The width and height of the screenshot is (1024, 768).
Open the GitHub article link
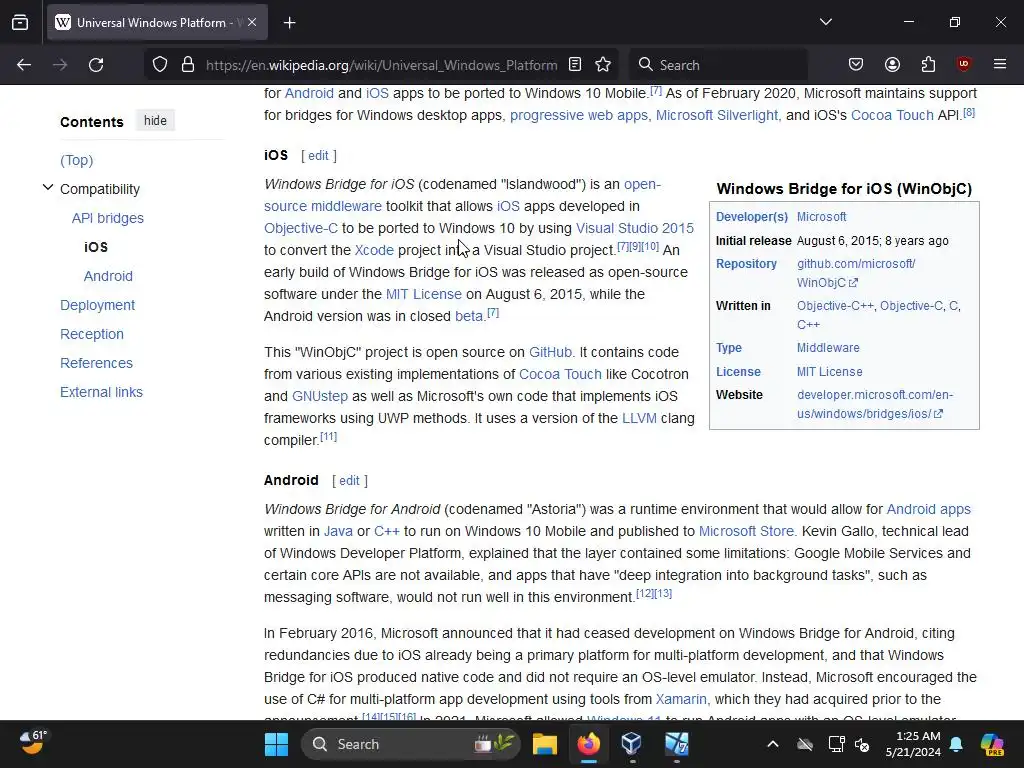550,352
